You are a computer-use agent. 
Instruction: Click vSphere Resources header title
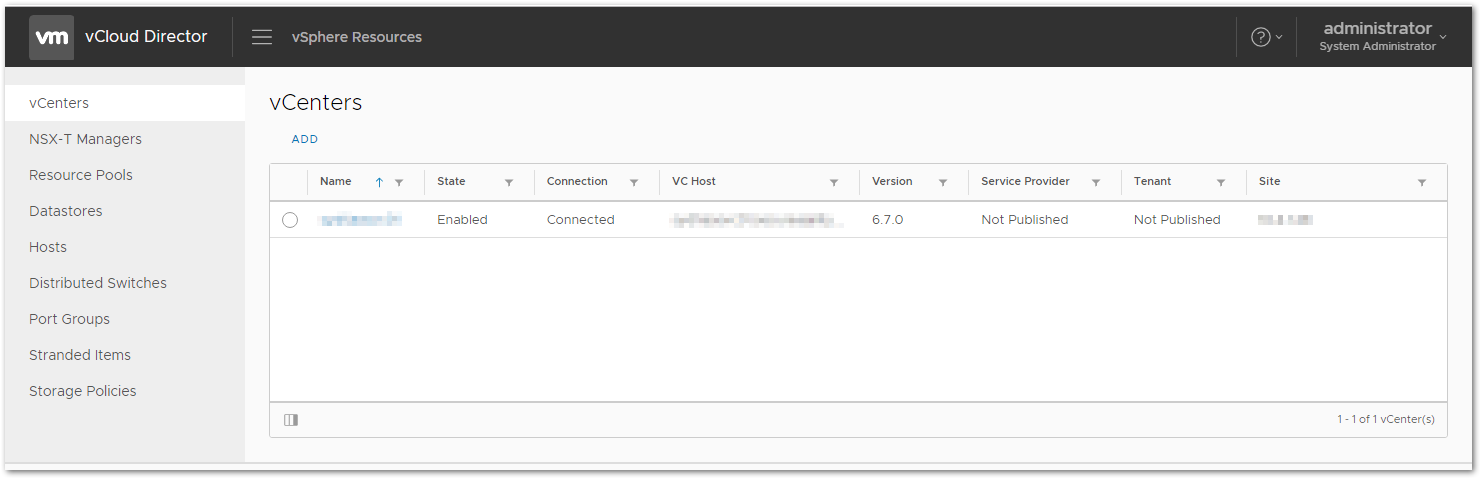[357, 37]
